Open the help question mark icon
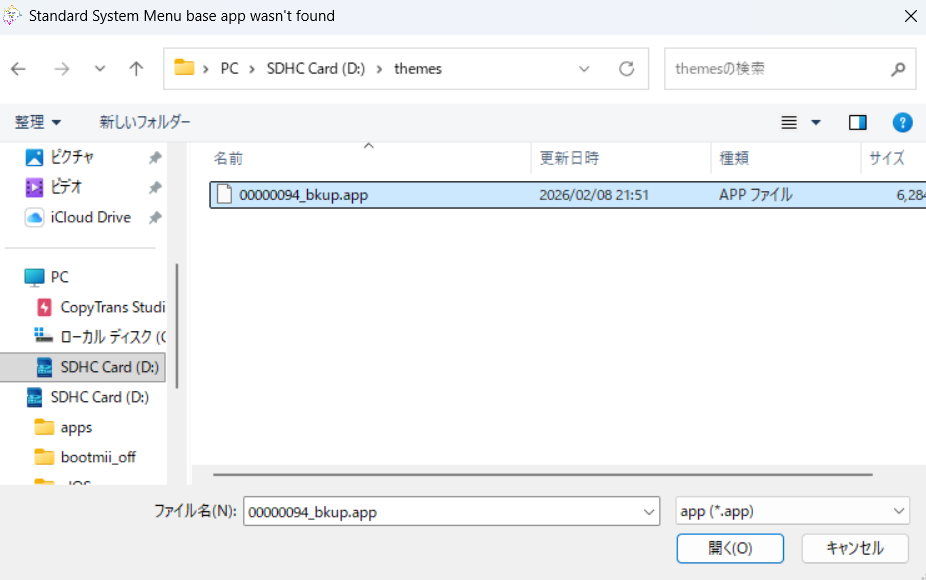 pyautogui.click(x=902, y=122)
